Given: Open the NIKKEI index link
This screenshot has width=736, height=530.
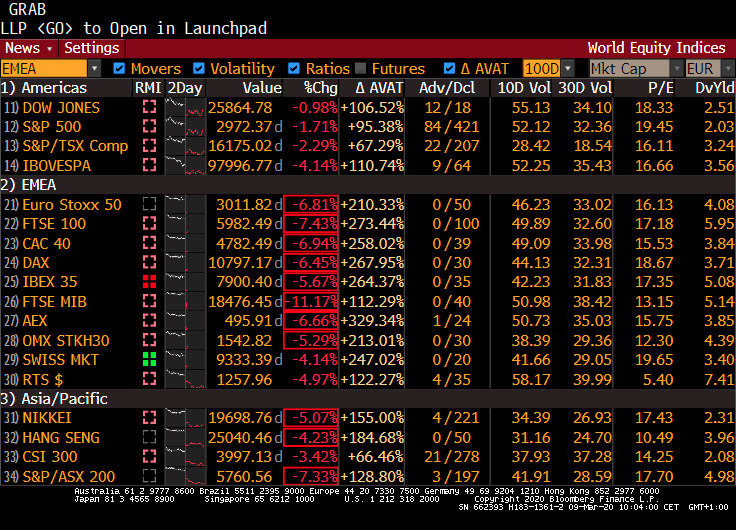Looking at the screenshot, I should tap(47, 417).
